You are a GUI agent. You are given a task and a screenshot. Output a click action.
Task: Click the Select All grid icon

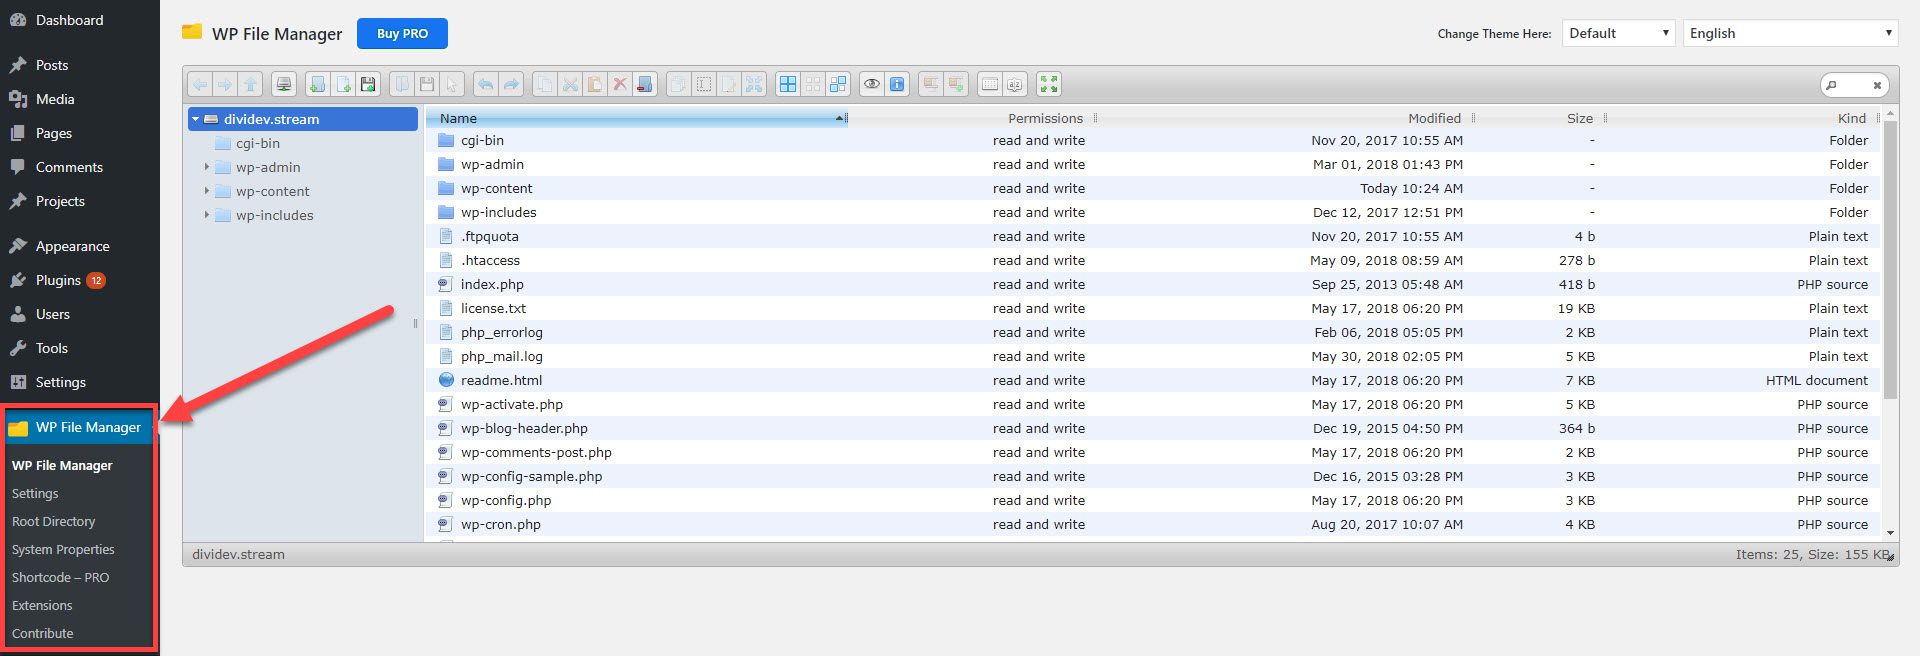(788, 84)
